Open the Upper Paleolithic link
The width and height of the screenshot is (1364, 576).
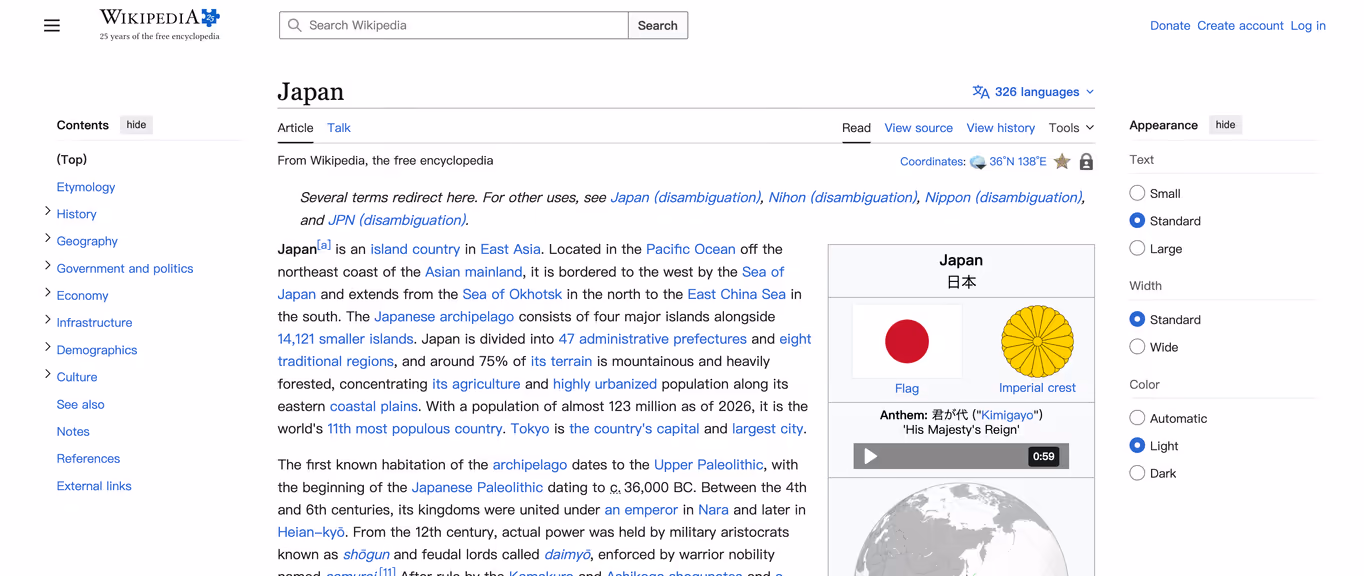tap(708, 465)
